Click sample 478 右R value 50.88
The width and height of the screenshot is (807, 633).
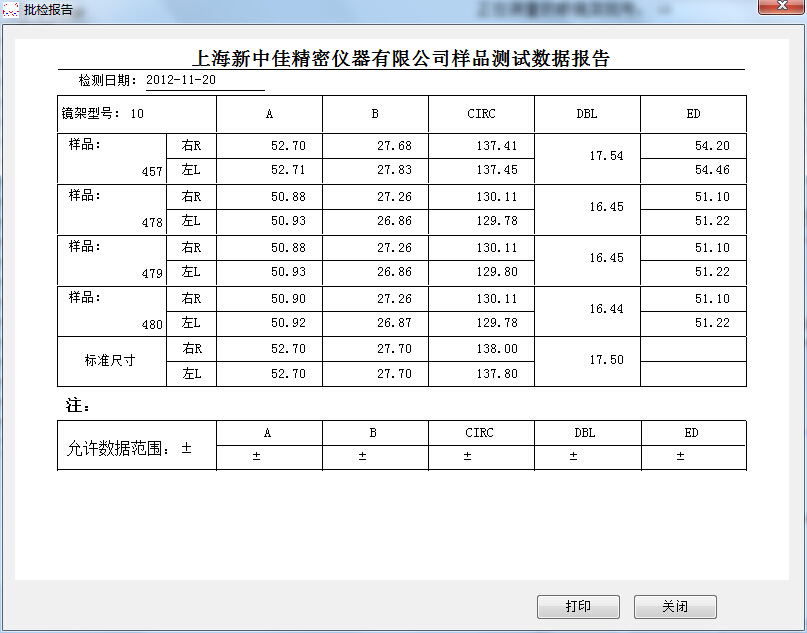pos(288,197)
